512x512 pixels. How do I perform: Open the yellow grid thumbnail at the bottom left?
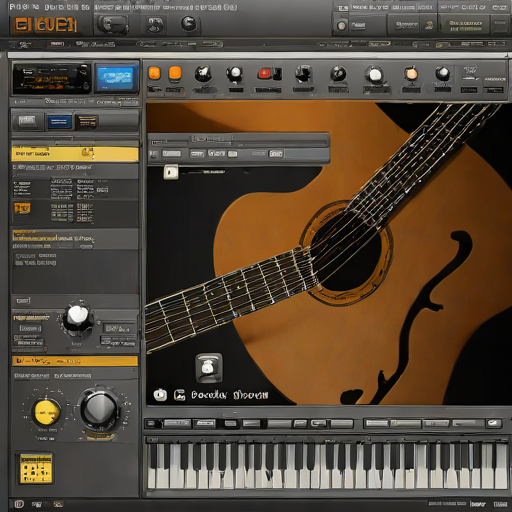[x=36, y=468]
